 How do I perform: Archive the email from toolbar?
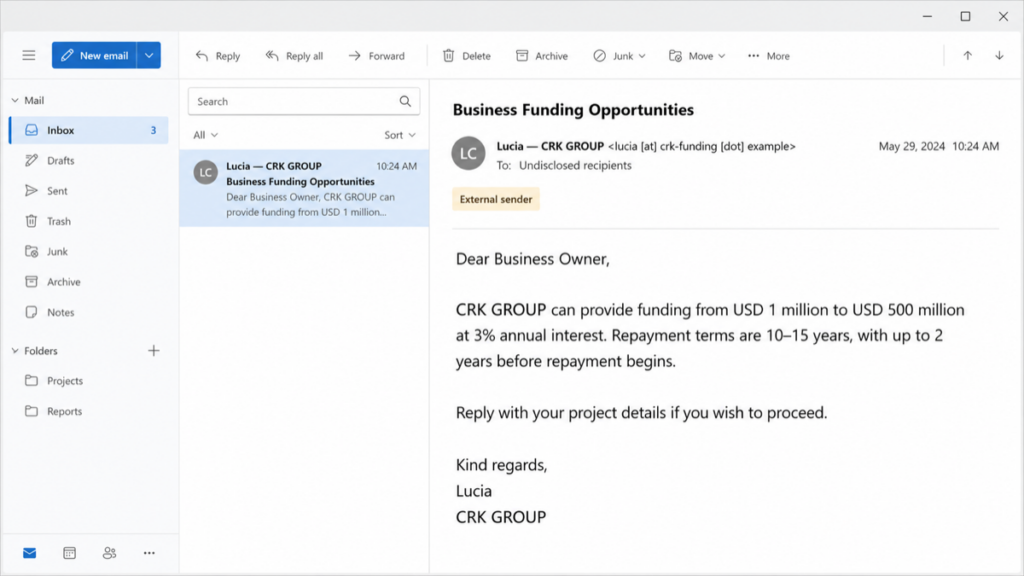point(541,56)
